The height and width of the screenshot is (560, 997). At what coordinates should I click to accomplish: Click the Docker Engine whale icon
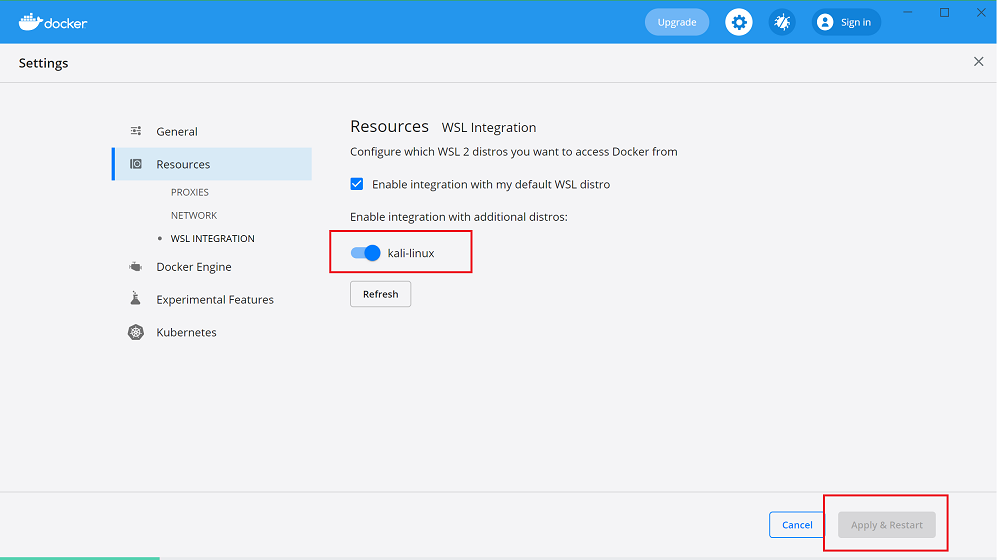pos(136,267)
